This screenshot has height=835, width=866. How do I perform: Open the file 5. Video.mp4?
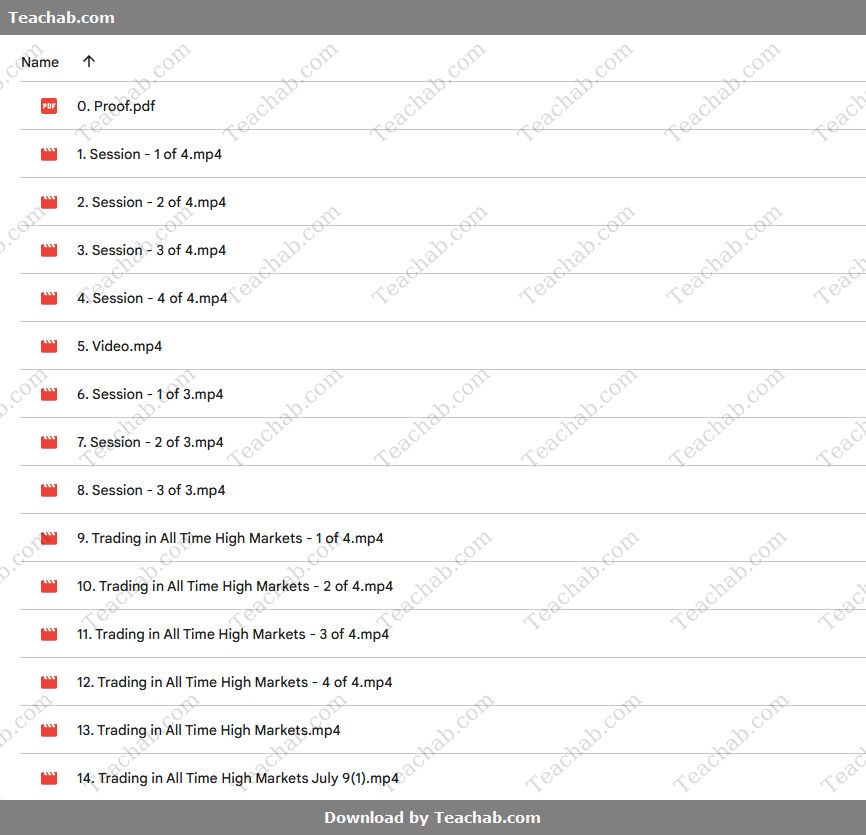pyautogui.click(x=119, y=346)
